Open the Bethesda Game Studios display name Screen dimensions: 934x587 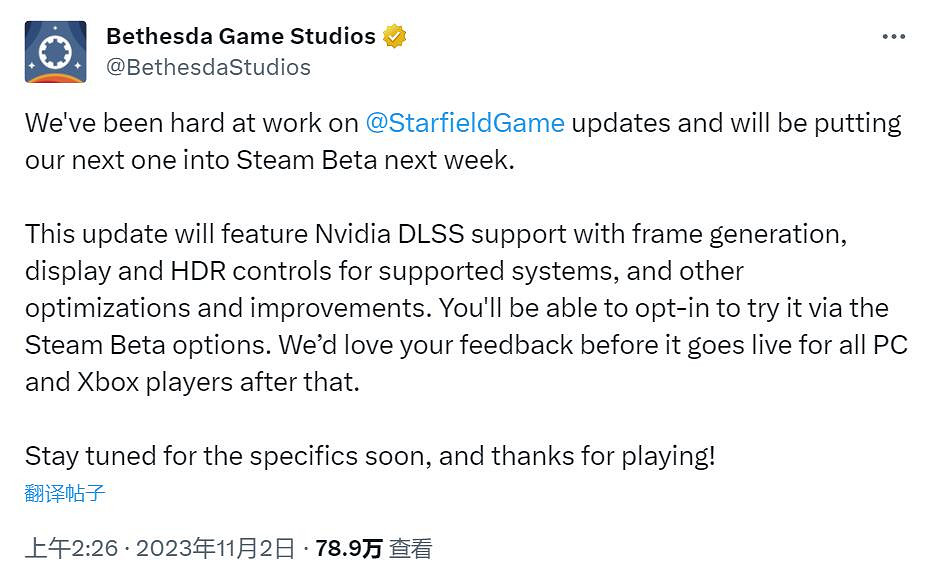[x=240, y=37]
